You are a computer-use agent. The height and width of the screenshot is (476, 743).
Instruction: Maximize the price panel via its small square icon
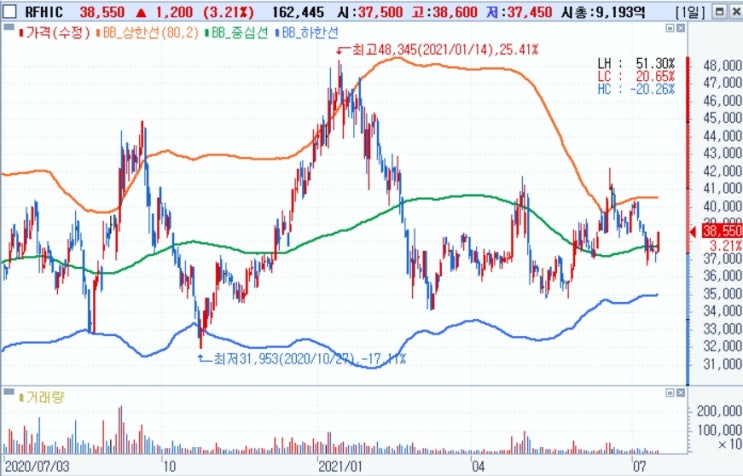(x=670, y=28)
